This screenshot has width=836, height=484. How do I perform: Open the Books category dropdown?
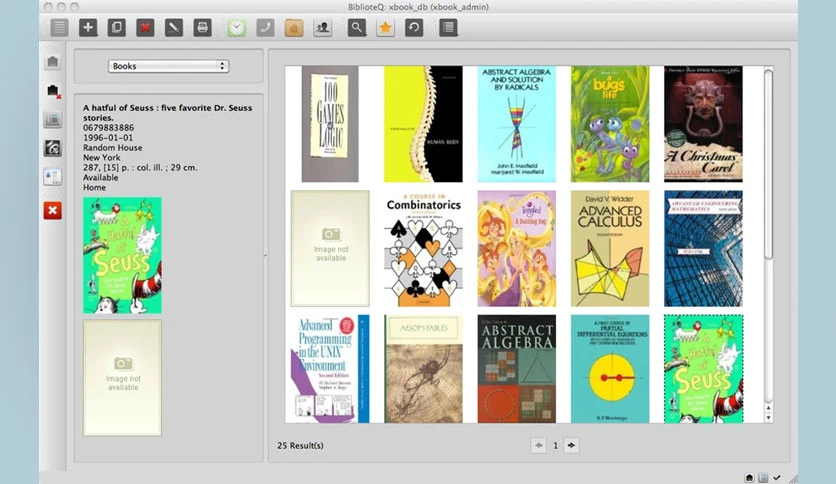click(168, 66)
